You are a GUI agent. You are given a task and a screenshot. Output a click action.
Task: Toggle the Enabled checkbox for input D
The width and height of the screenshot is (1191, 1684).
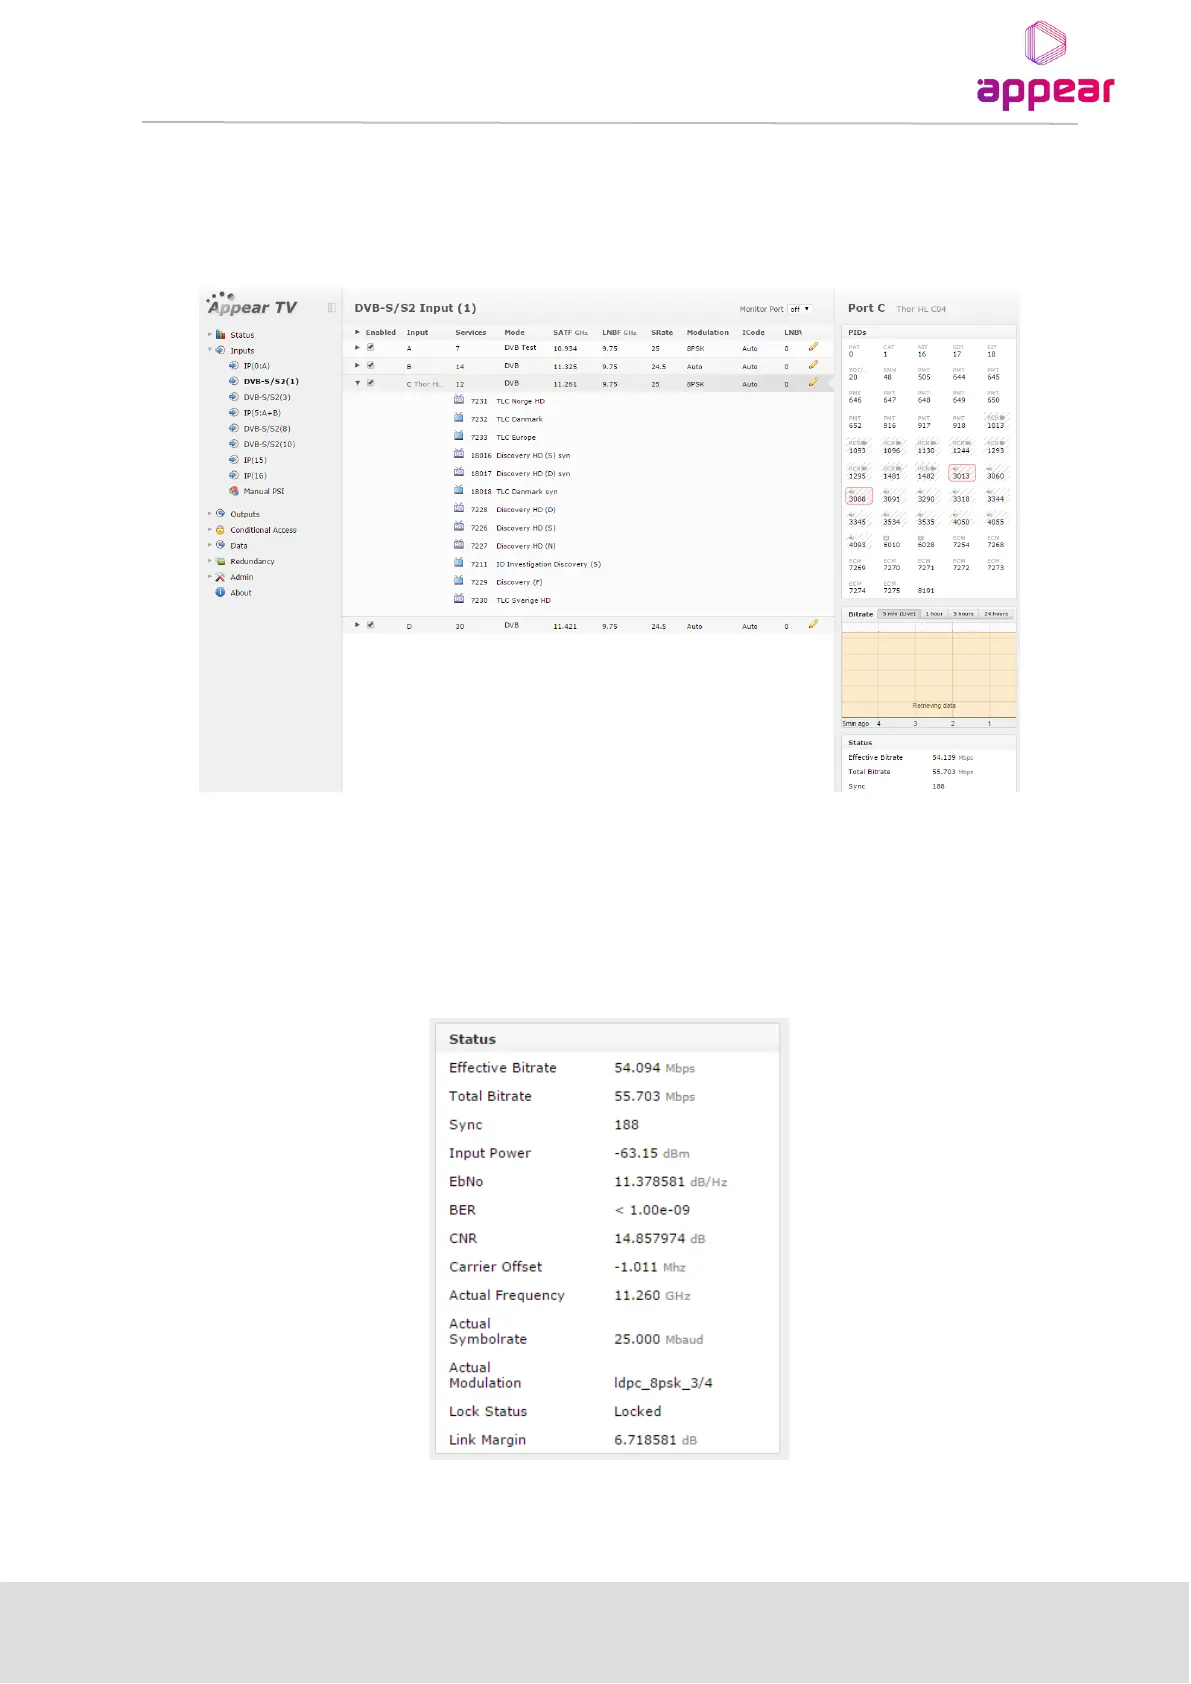371,625
